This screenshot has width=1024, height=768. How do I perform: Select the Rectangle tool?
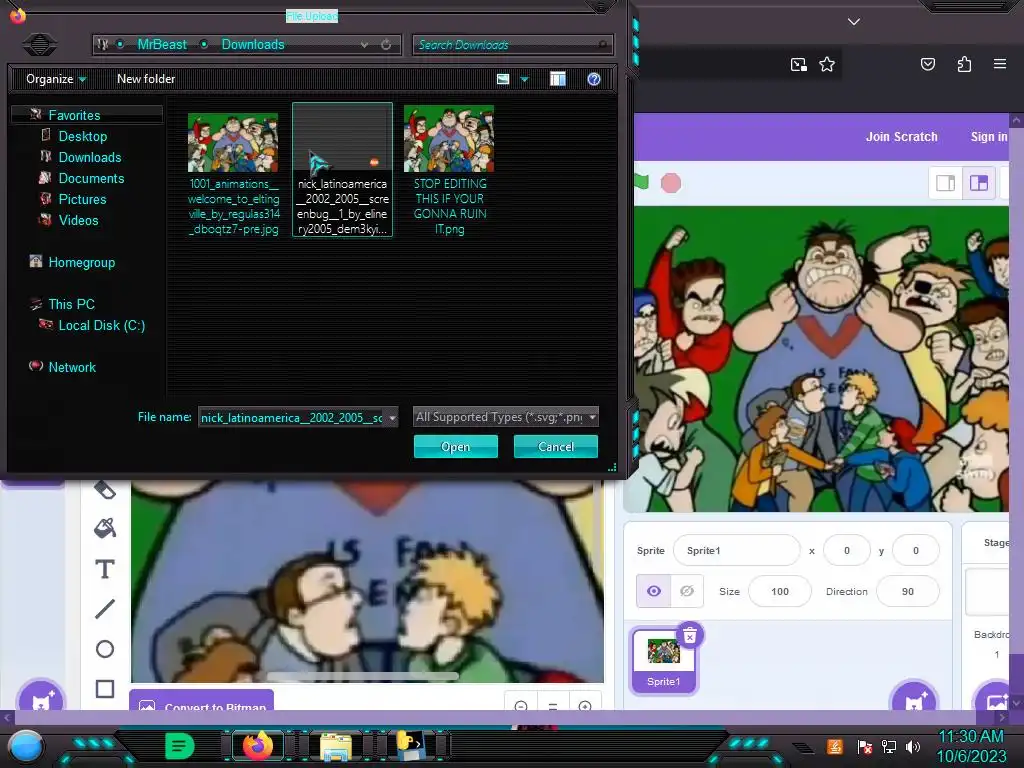coord(104,688)
